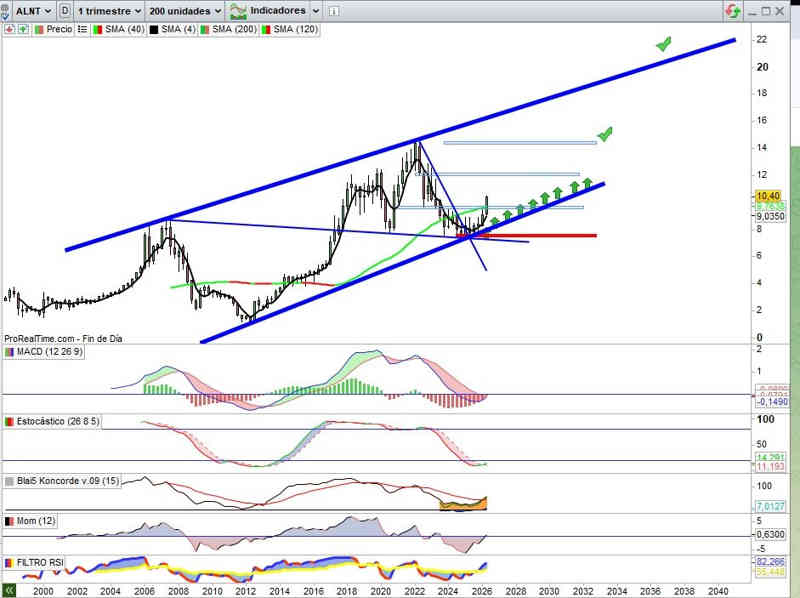This screenshot has height=598, width=800.
Task: Toggle the D daily view button
Action: pos(65,11)
